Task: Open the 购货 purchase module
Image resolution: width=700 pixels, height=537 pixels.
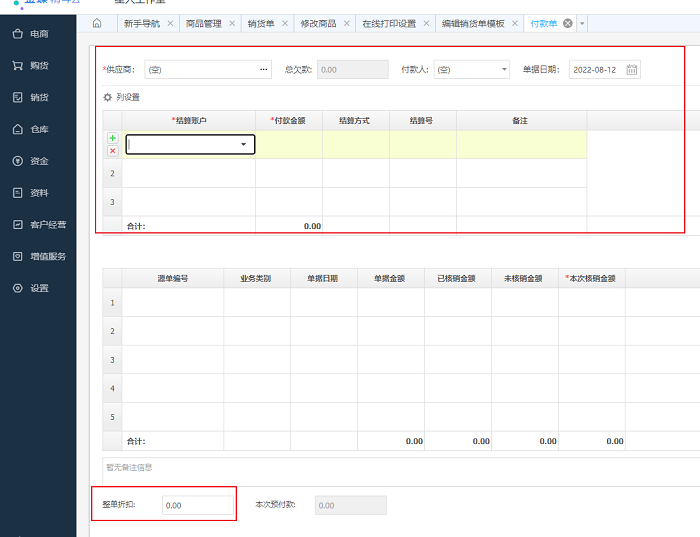Action: pos(38,66)
